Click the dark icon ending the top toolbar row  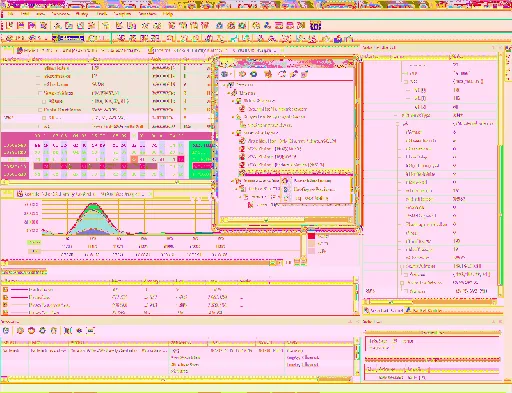coord(315,25)
